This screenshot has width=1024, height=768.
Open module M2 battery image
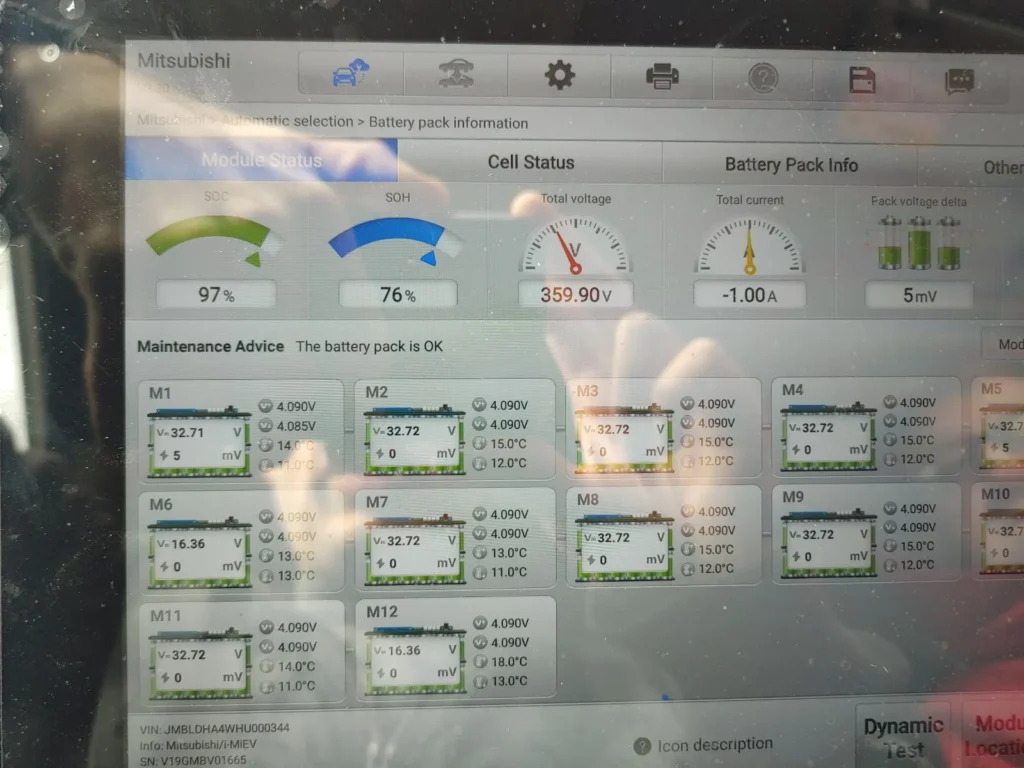[x=414, y=439]
